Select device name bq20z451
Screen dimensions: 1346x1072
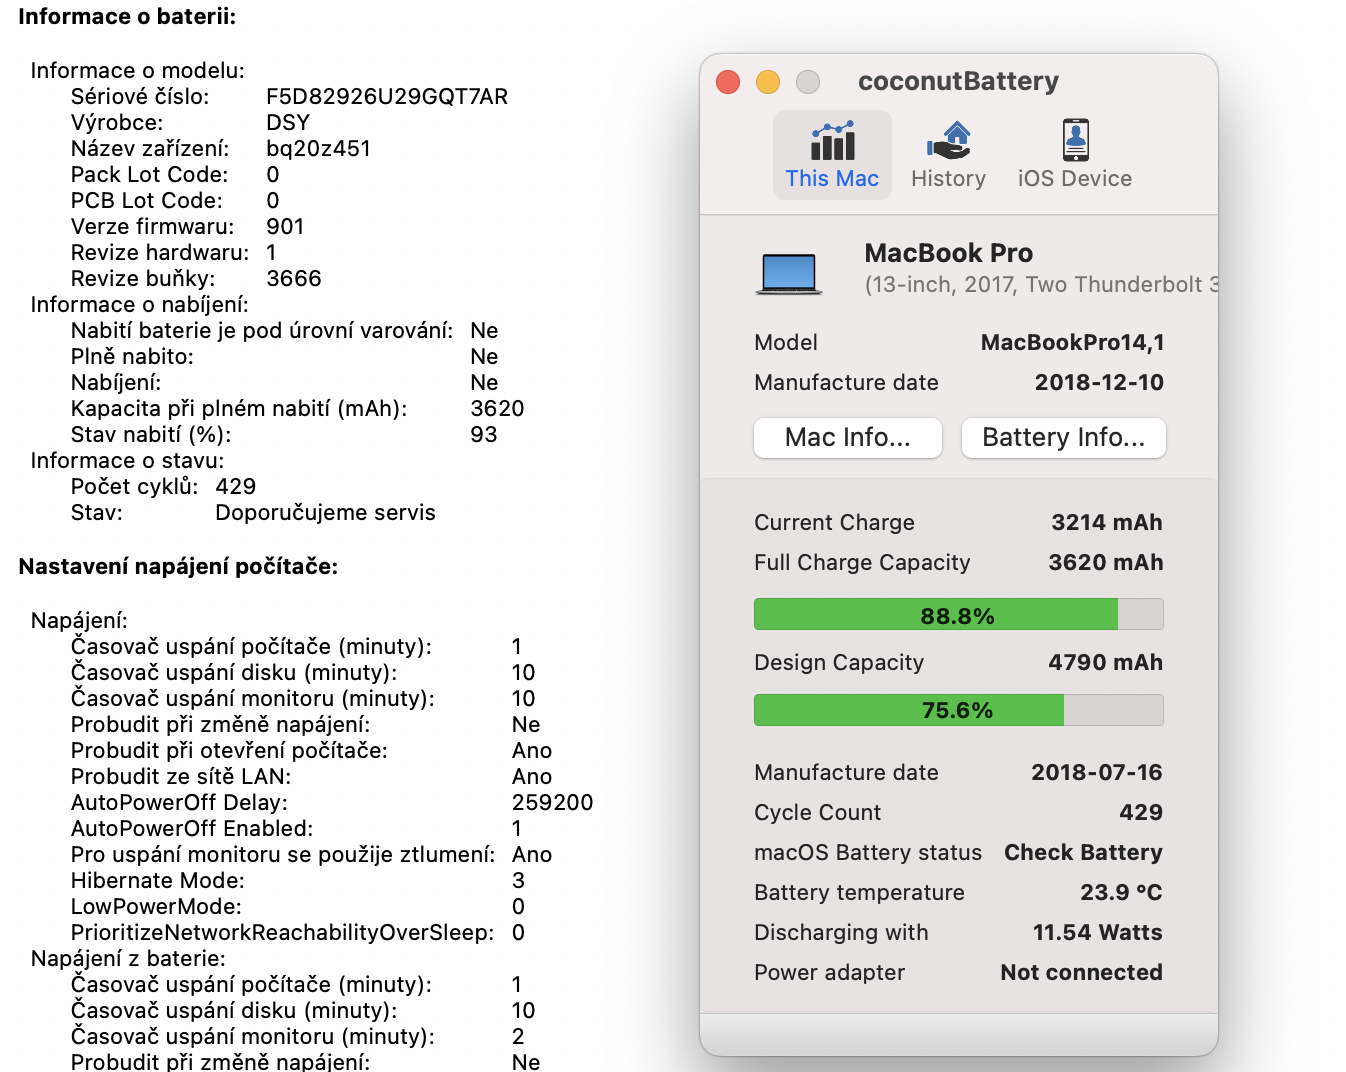[318, 148]
